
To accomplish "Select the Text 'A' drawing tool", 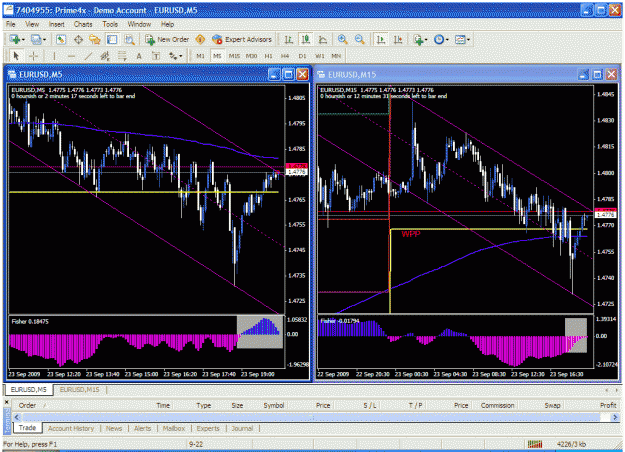I will 139,56.
